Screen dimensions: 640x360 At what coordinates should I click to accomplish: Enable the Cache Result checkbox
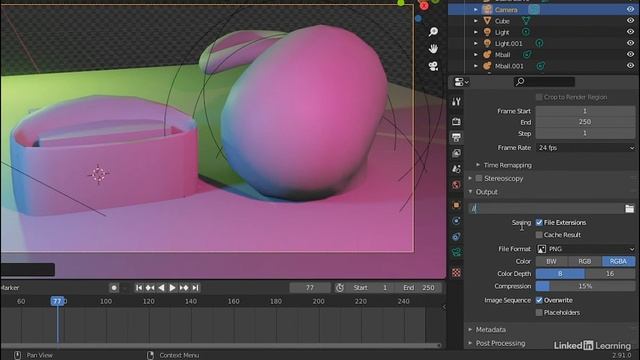click(x=539, y=235)
